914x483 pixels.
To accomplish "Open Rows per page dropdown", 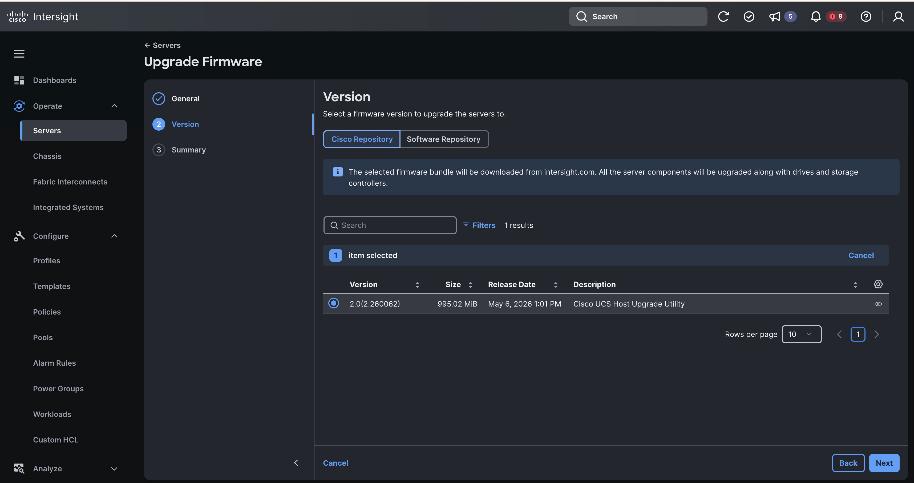I will [801, 334].
